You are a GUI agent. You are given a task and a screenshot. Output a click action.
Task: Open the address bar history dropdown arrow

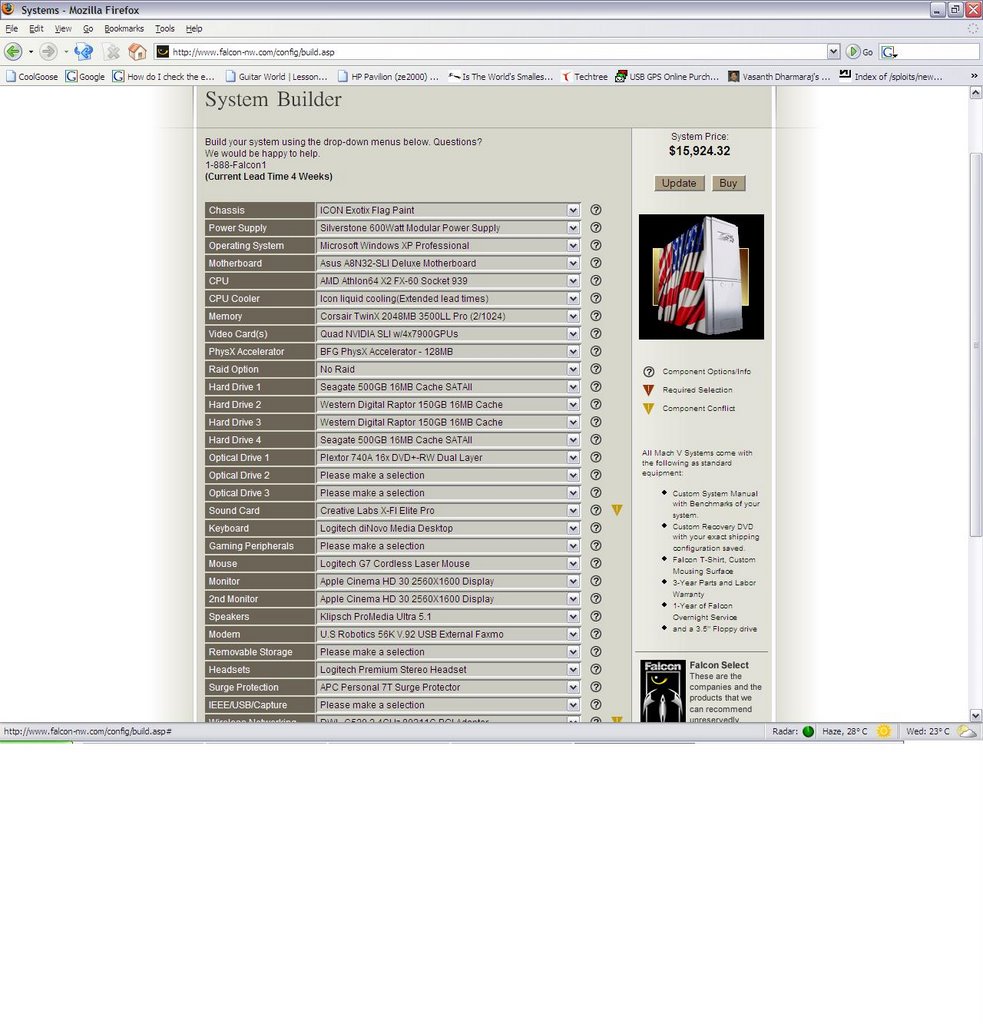click(x=833, y=52)
